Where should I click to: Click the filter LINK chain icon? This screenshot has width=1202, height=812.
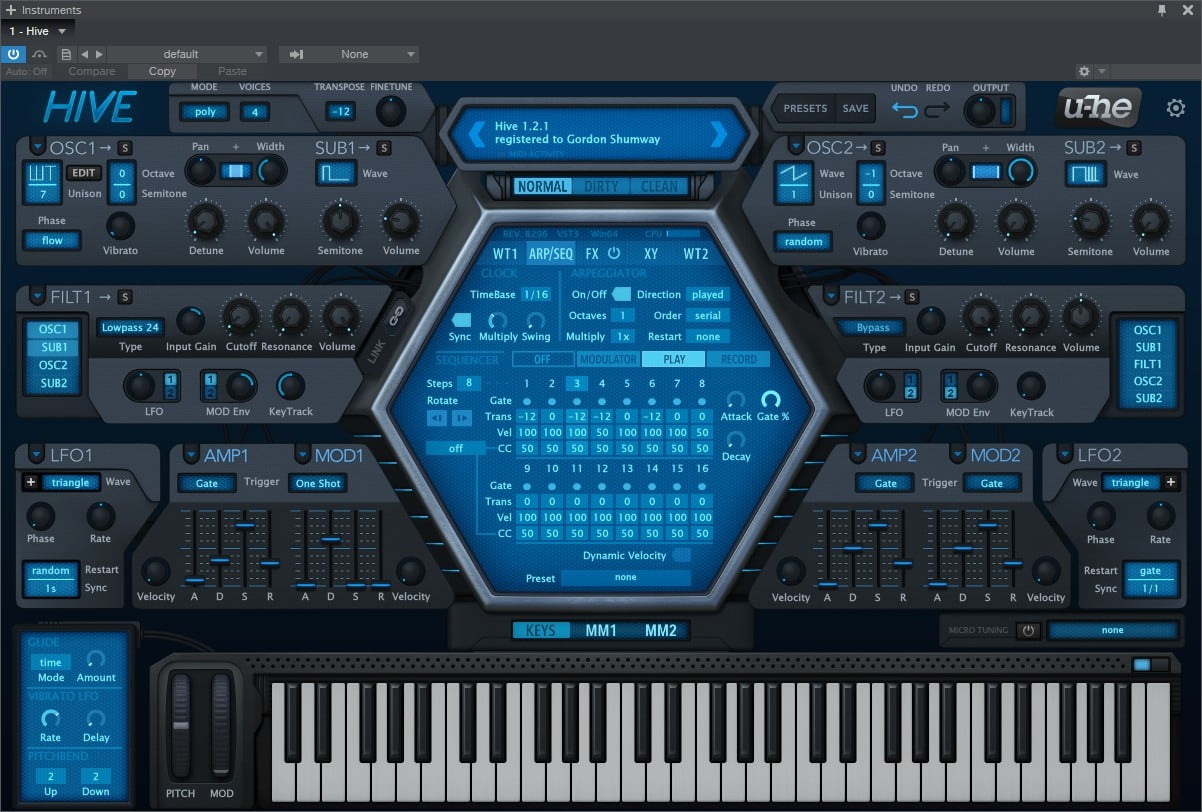pyautogui.click(x=395, y=315)
